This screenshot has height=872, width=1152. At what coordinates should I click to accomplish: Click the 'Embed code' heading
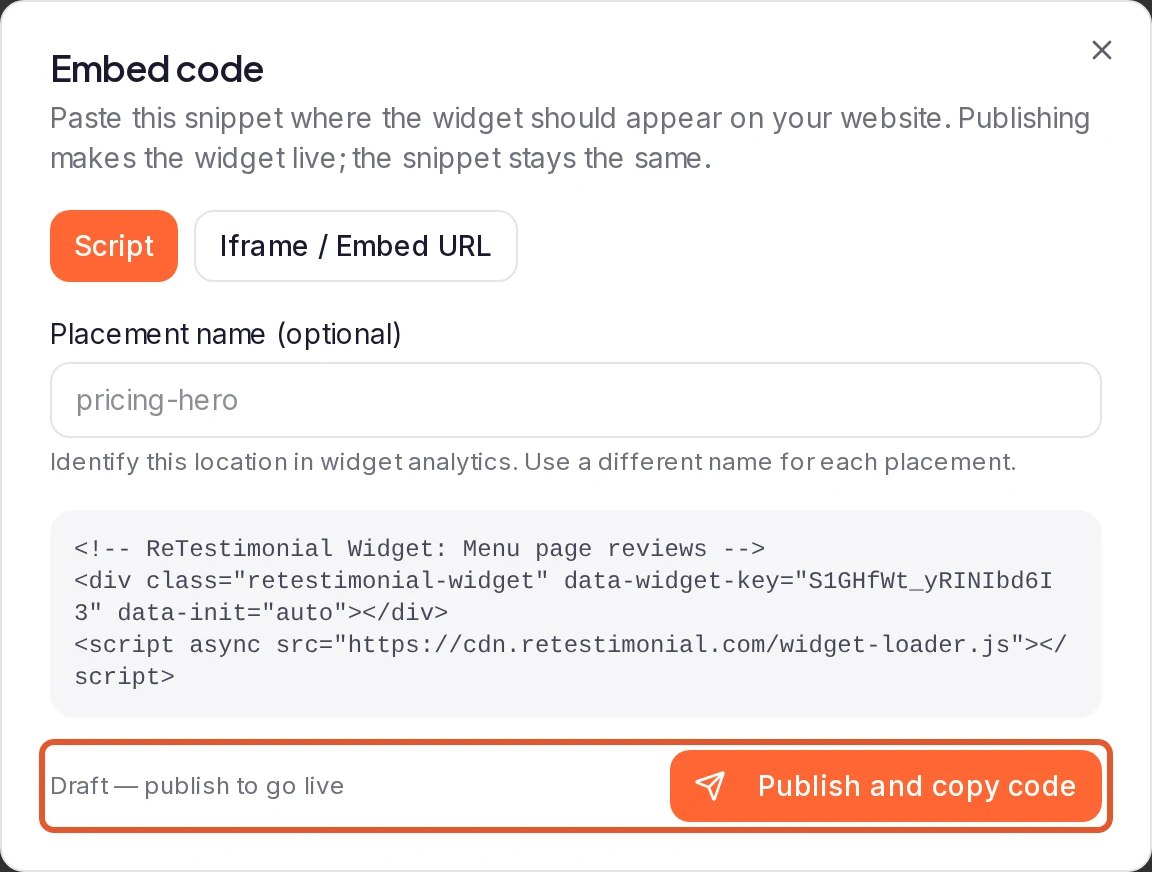point(156,69)
